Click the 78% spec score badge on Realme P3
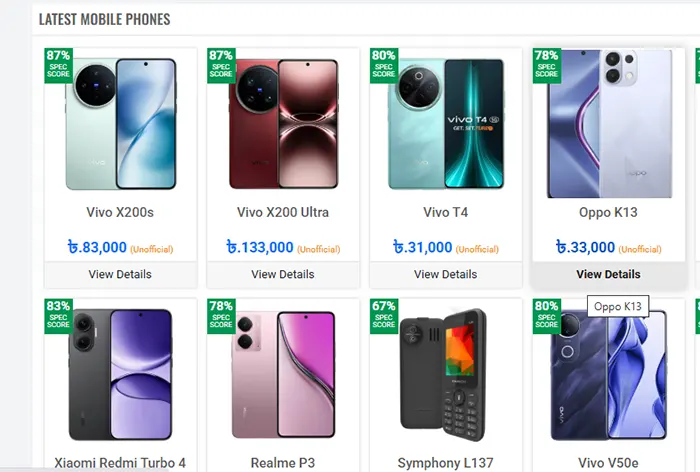The width and height of the screenshot is (700, 472). [x=221, y=315]
